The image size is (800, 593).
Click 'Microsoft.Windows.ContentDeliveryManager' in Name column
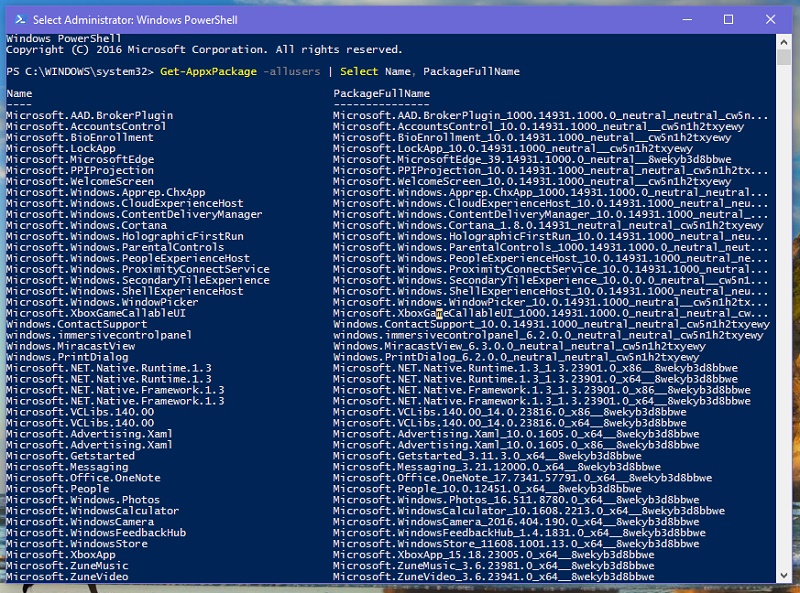[134, 214]
